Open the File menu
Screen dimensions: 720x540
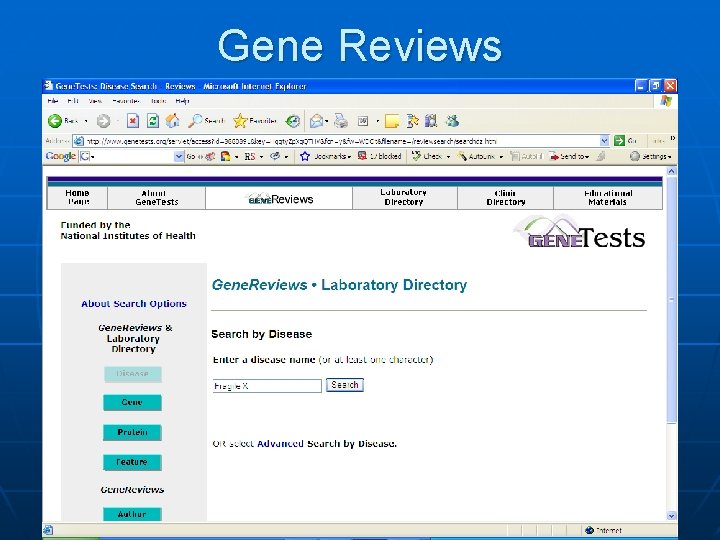[x=53, y=101]
